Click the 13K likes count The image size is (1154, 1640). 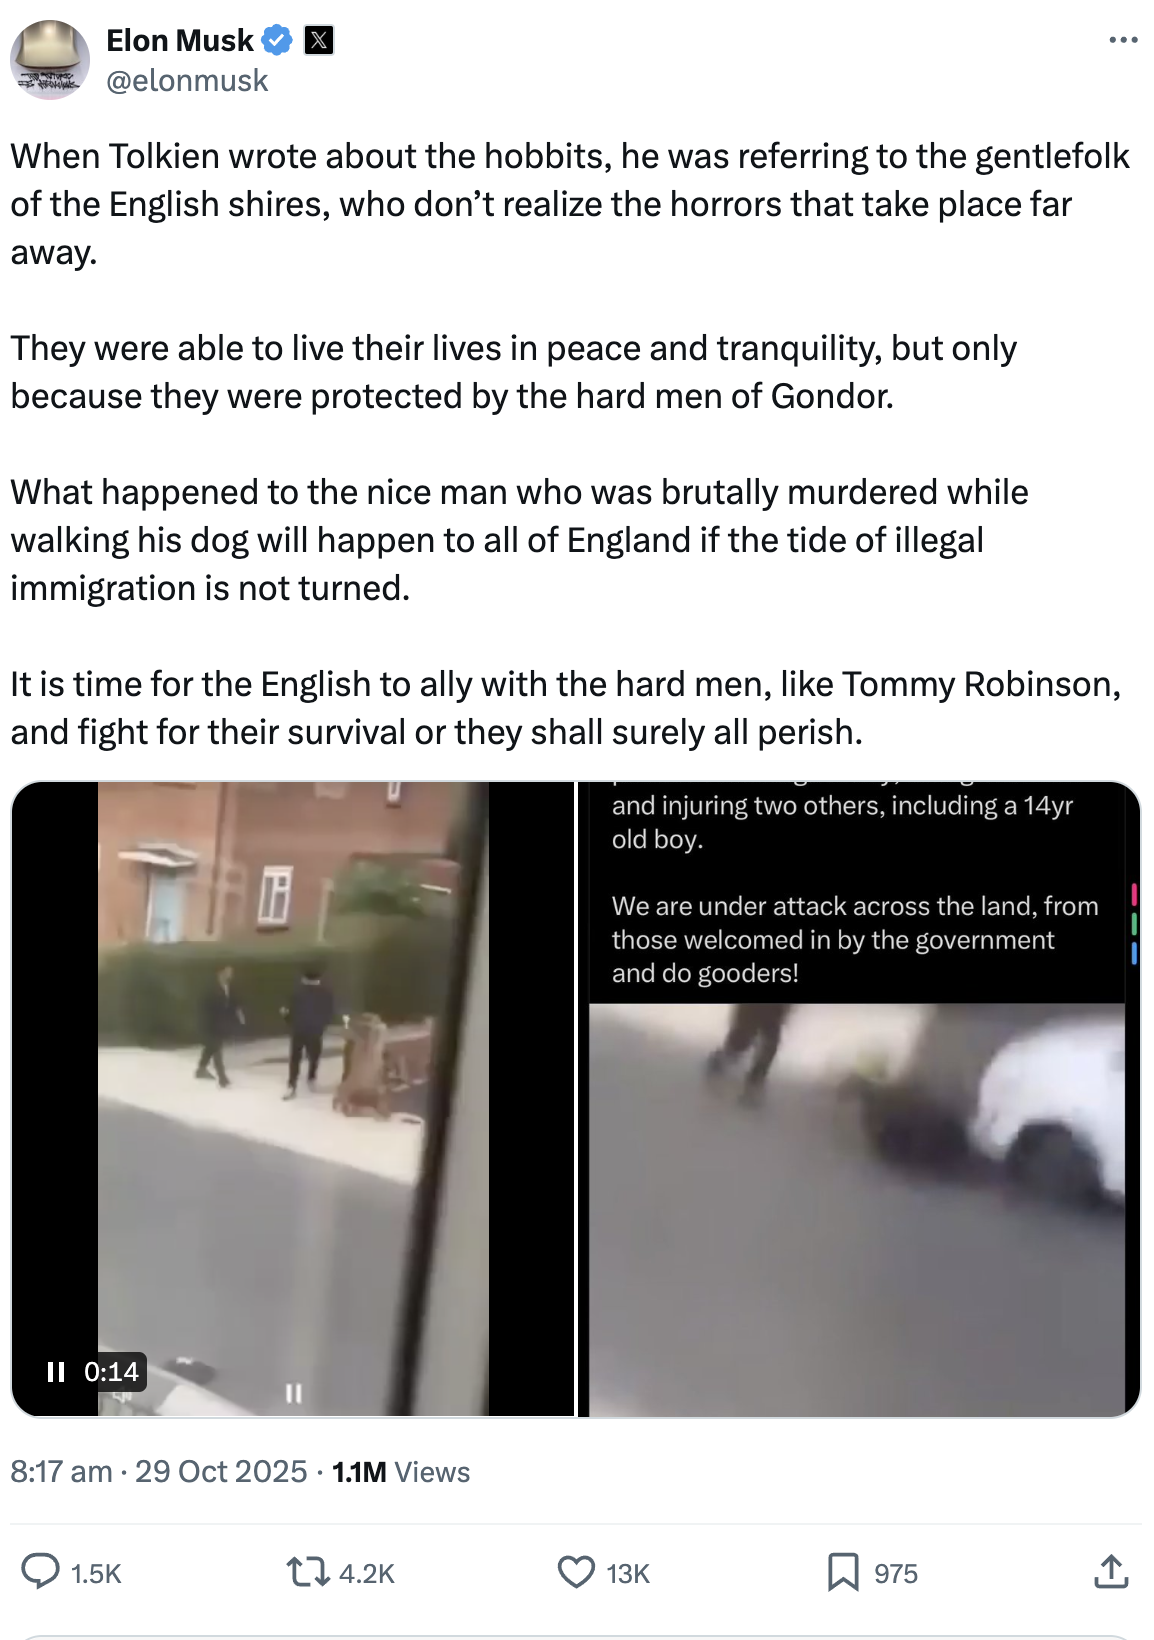tap(627, 1574)
